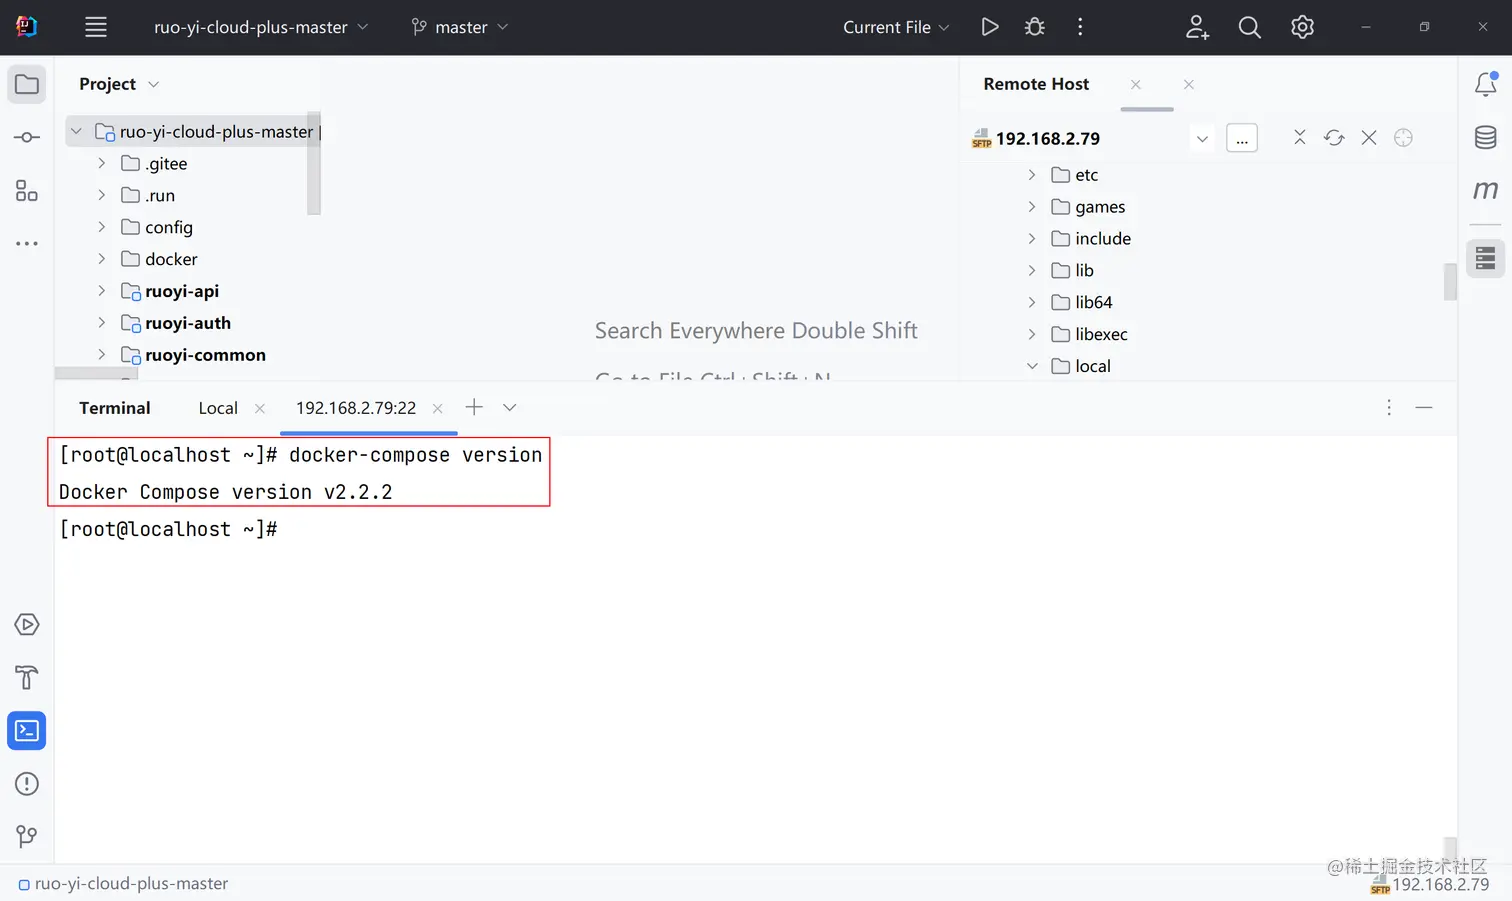This screenshot has height=901, width=1512.
Task: Open the Maven tool window icon
Action: coord(1486,190)
